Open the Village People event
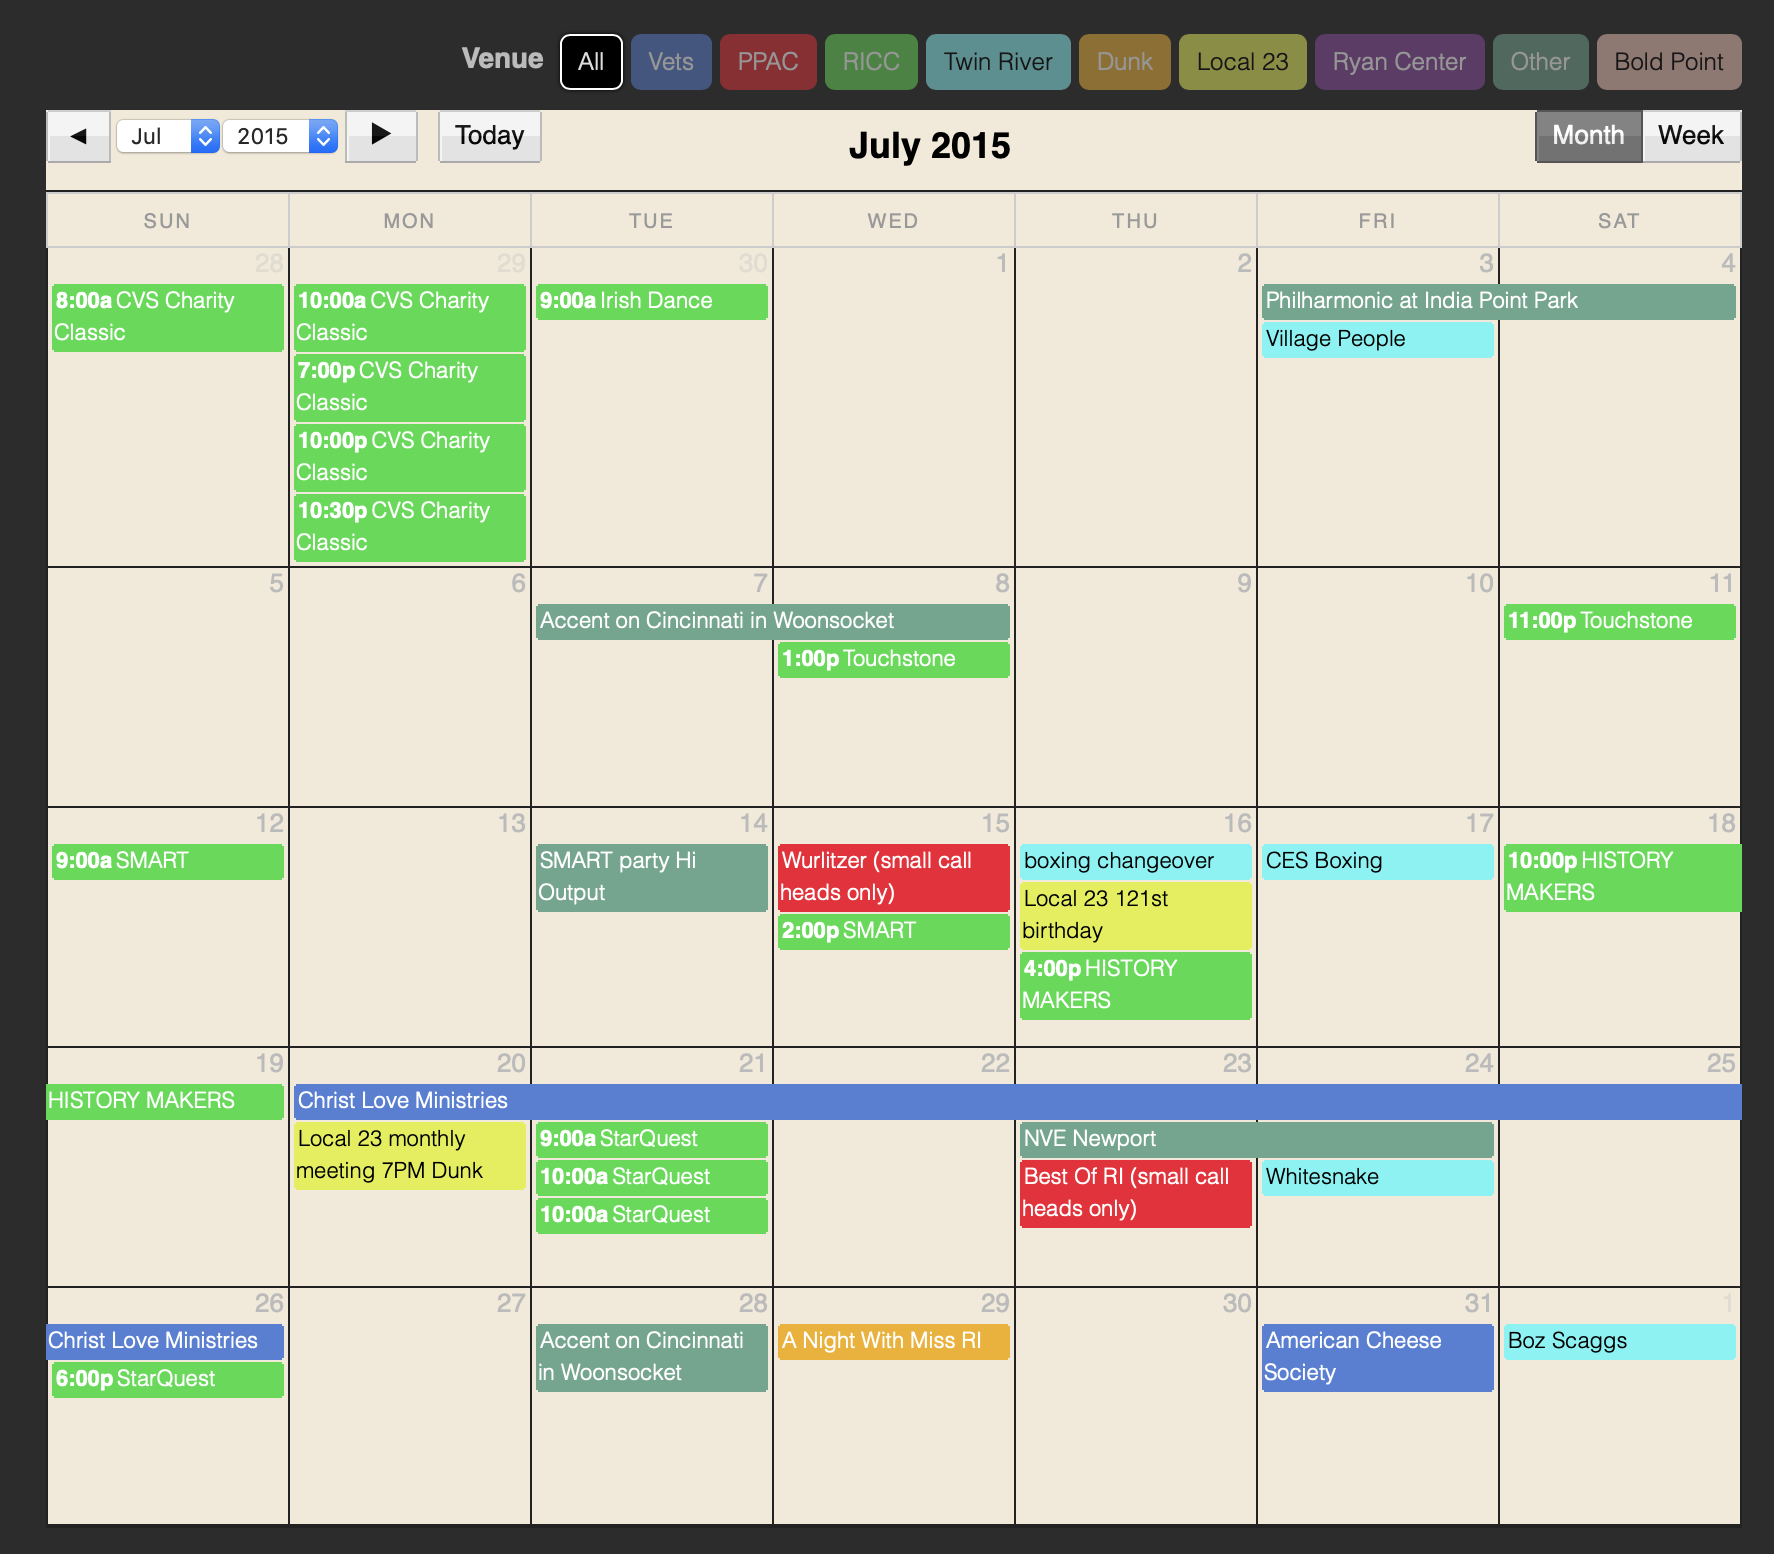Screen dimensions: 1774x1554 coord(1376,339)
